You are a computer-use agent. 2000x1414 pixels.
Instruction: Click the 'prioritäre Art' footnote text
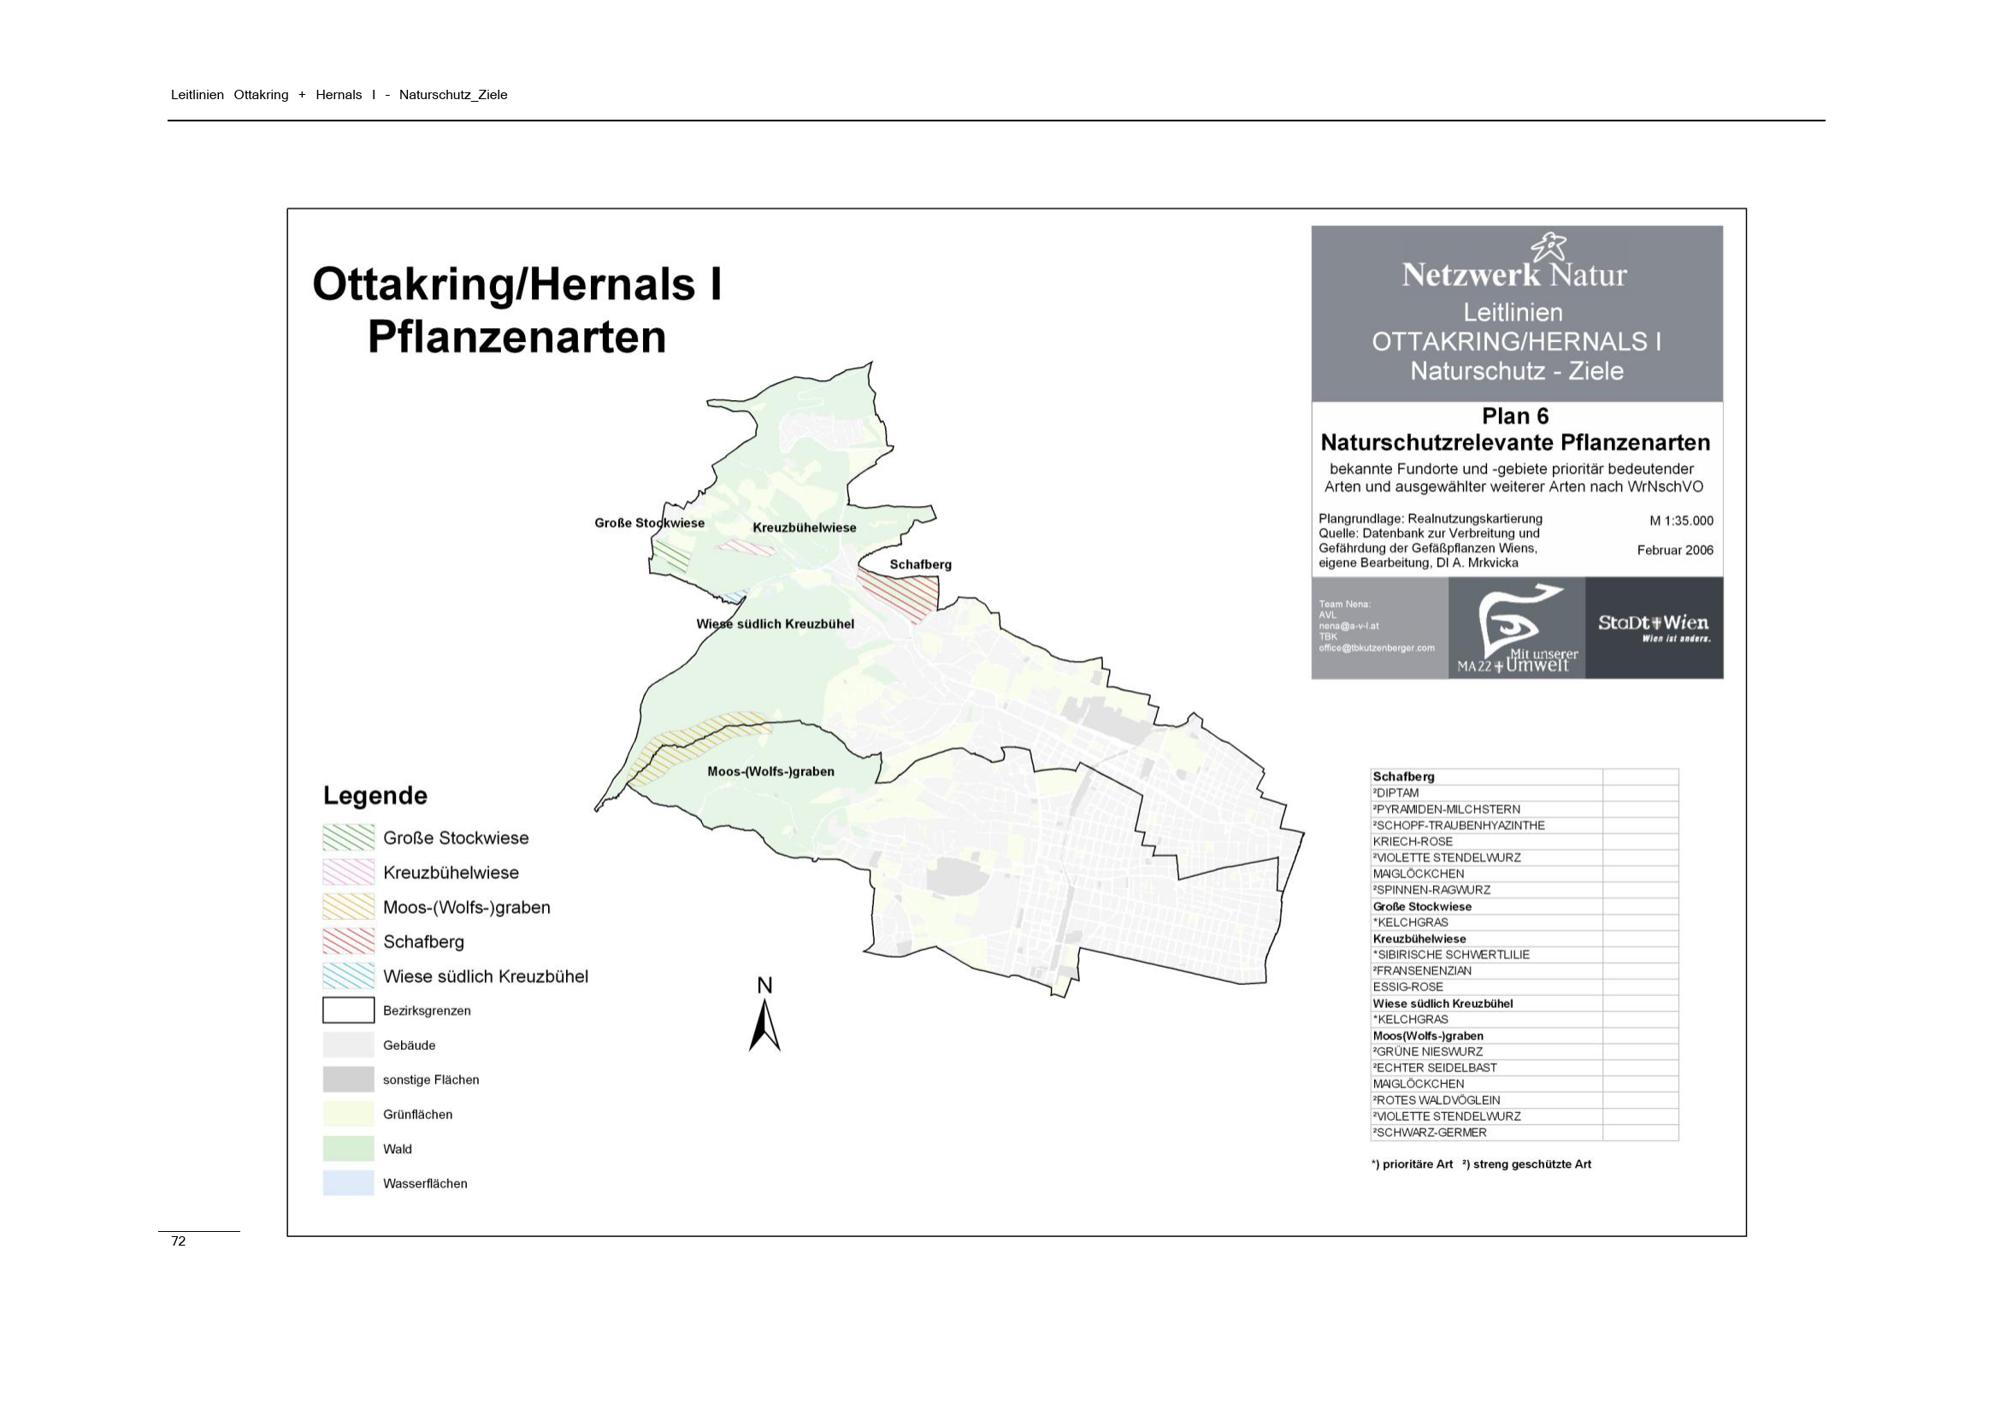[1412, 1164]
